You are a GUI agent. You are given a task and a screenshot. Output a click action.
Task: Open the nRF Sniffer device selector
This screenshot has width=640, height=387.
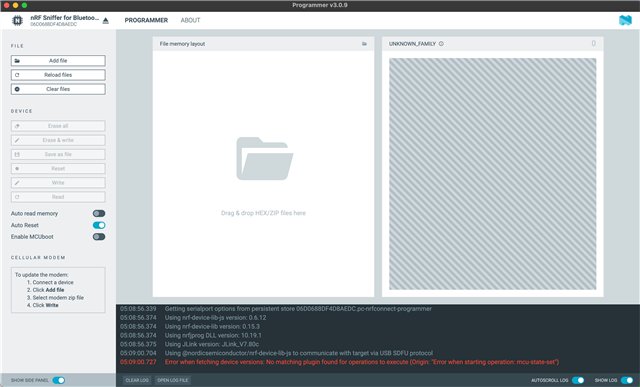[64, 20]
